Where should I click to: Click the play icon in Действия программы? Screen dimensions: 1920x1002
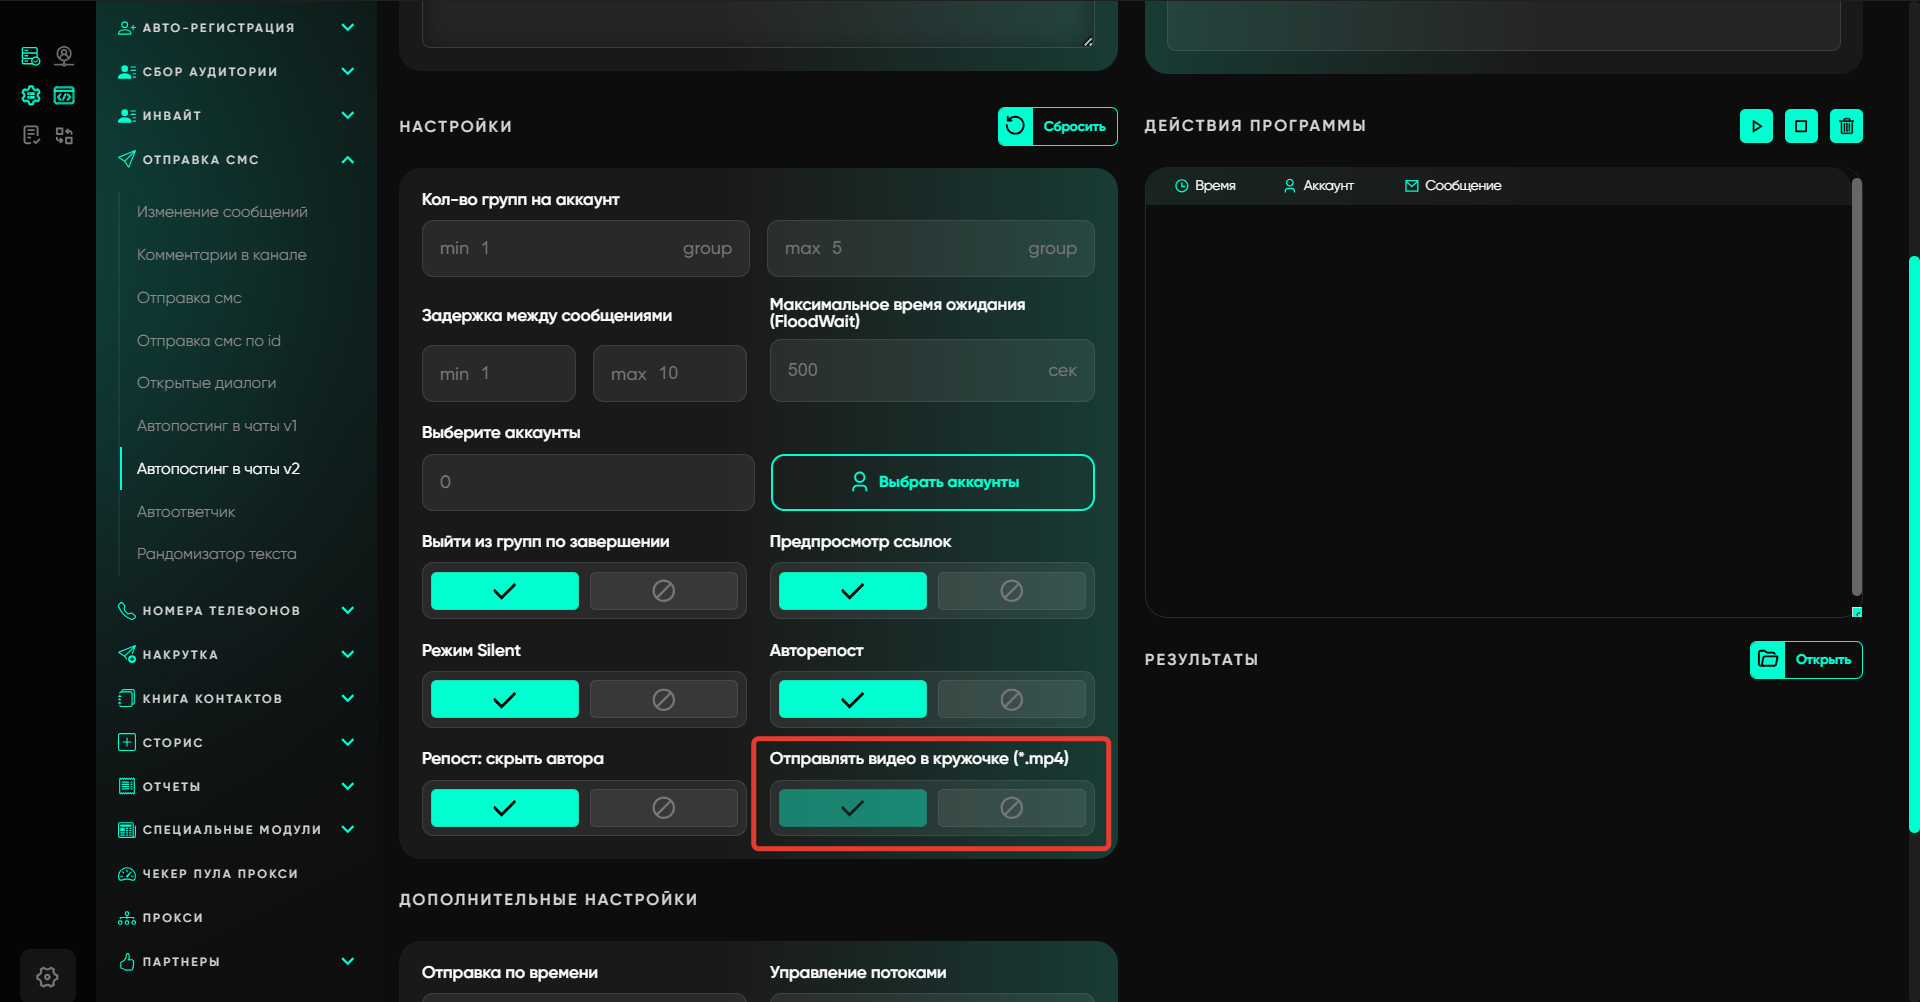click(x=1756, y=126)
